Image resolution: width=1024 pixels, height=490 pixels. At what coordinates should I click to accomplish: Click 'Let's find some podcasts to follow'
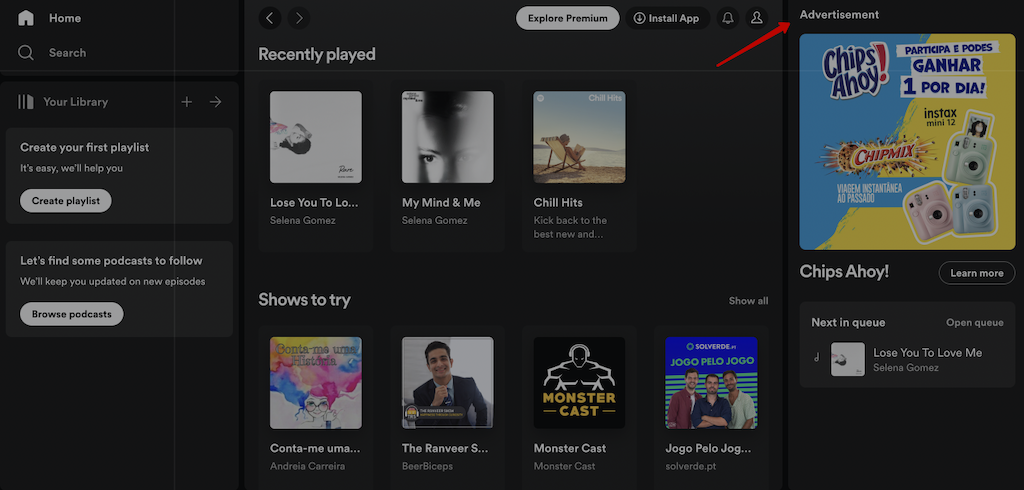[111, 261]
